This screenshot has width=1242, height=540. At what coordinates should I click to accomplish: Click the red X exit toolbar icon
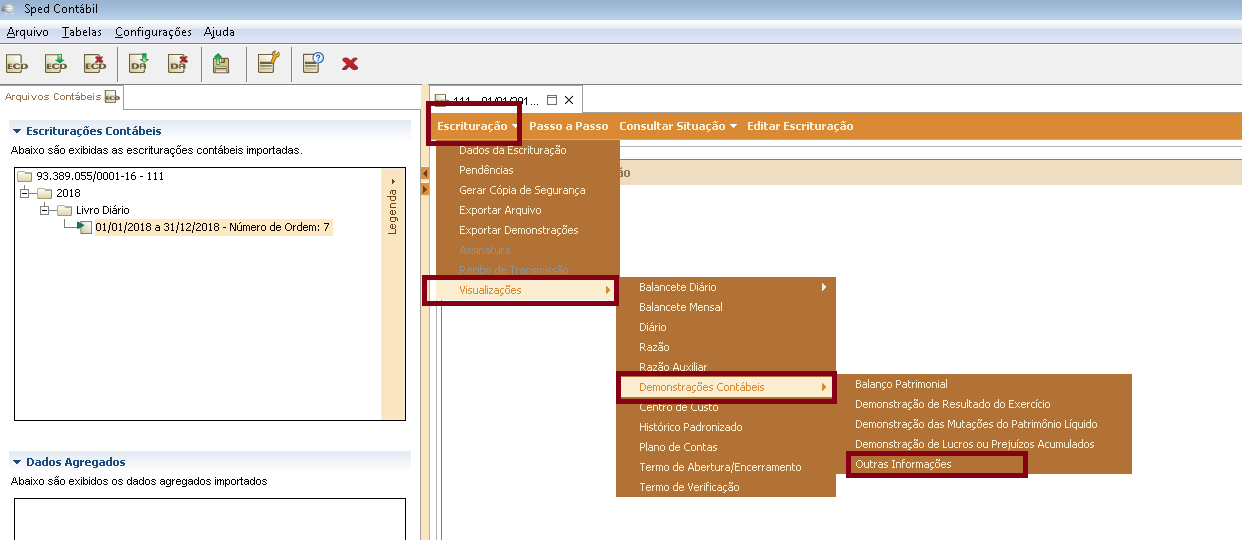pos(350,64)
